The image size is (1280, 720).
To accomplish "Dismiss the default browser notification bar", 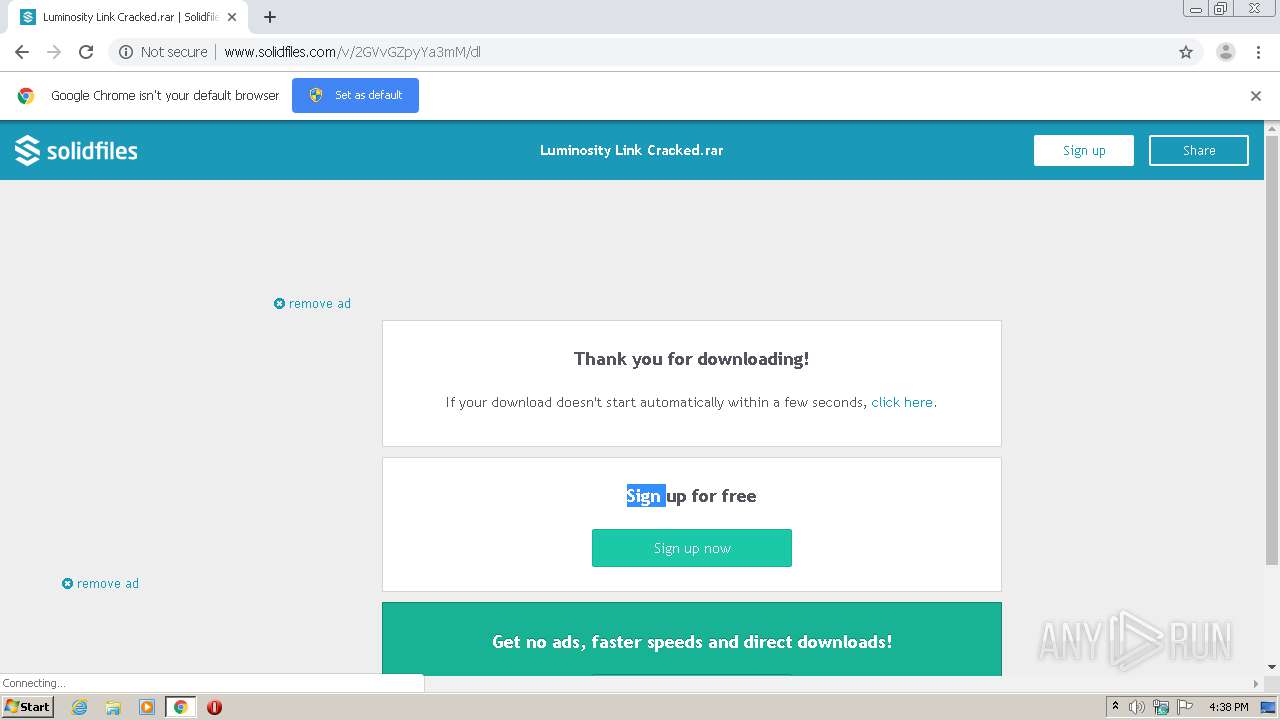I will (x=1256, y=96).
